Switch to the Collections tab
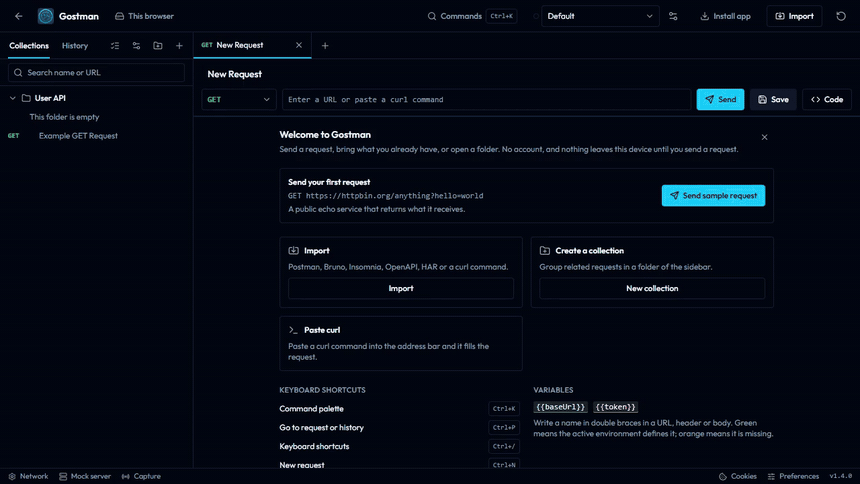Viewport: 860px width, 484px height. [x=29, y=46]
